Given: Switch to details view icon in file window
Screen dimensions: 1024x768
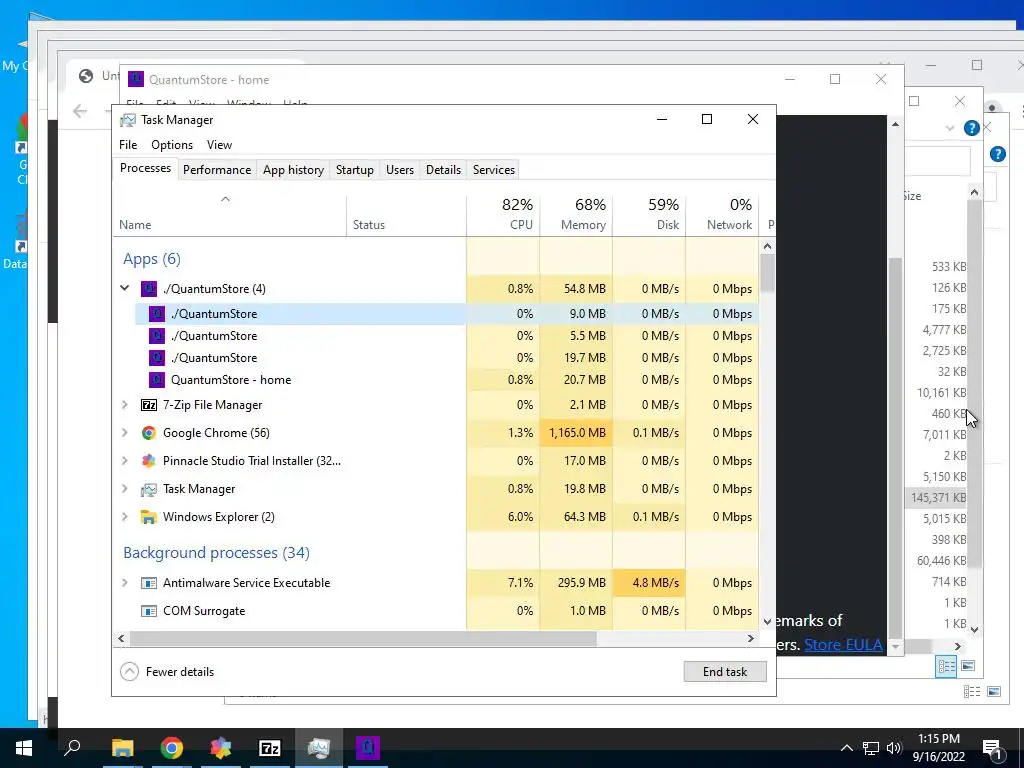Looking at the screenshot, I should click(x=946, y=665).
